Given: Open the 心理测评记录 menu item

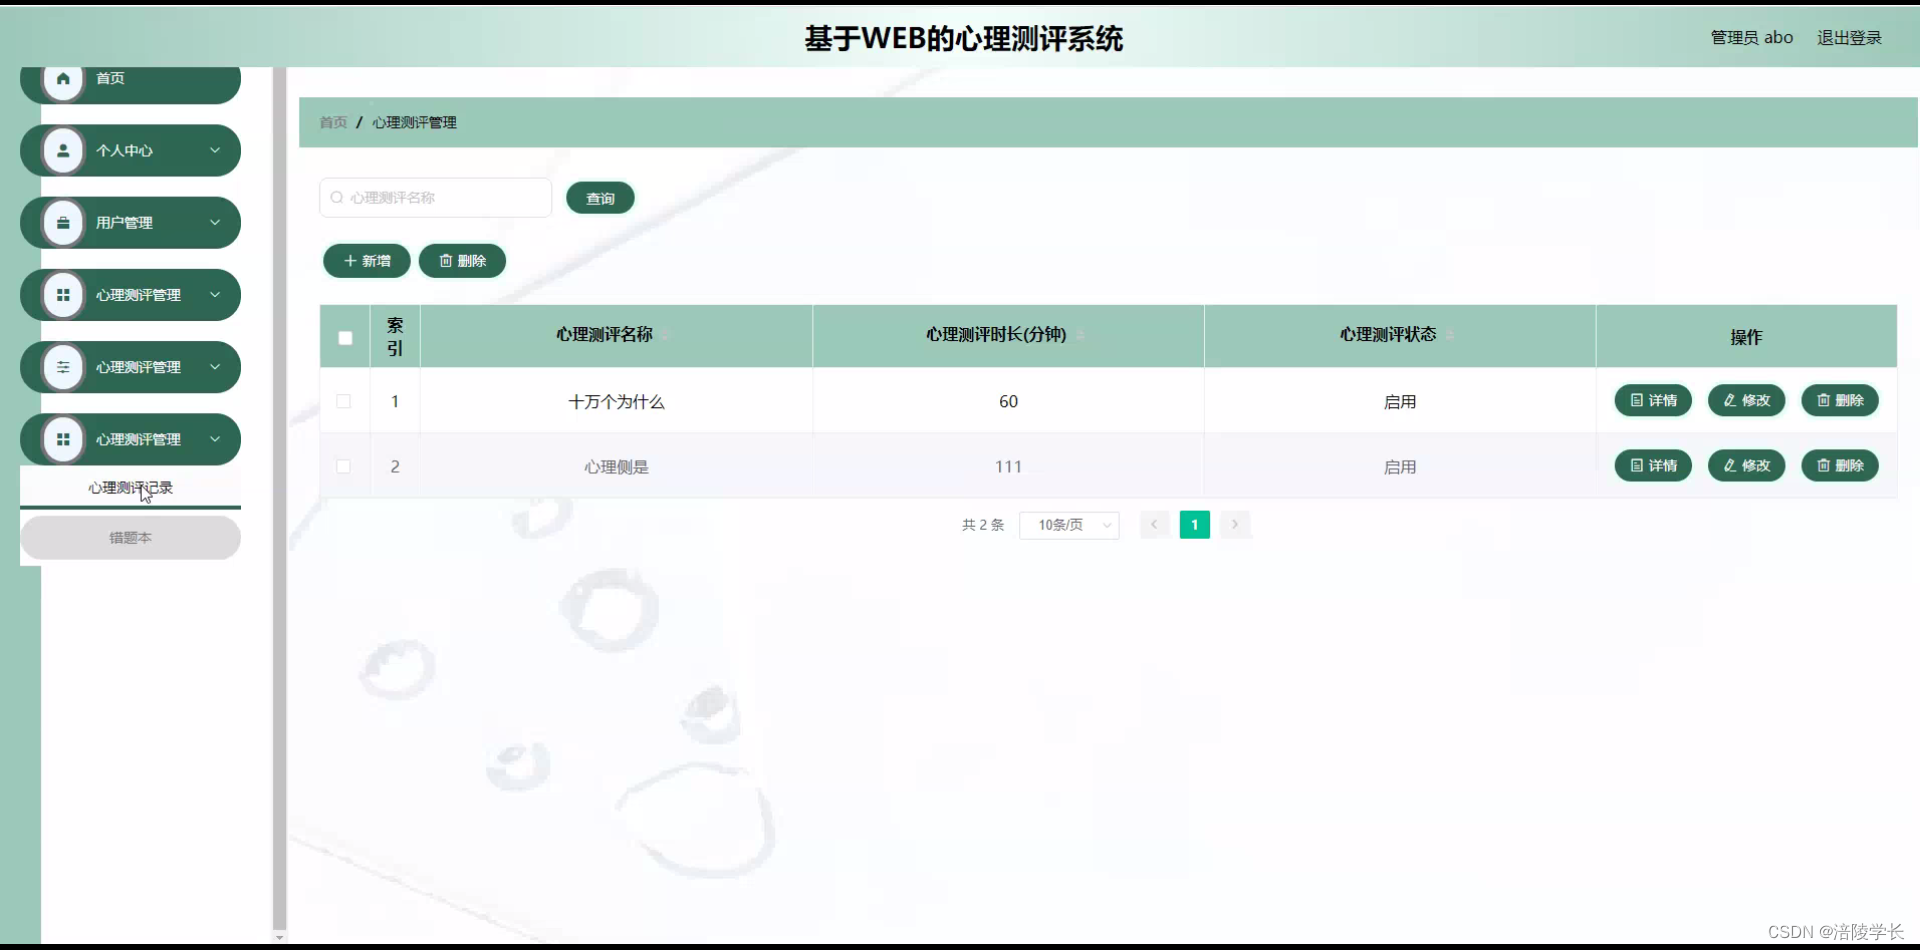Looking at the screenshot, I should coord(129,487).
